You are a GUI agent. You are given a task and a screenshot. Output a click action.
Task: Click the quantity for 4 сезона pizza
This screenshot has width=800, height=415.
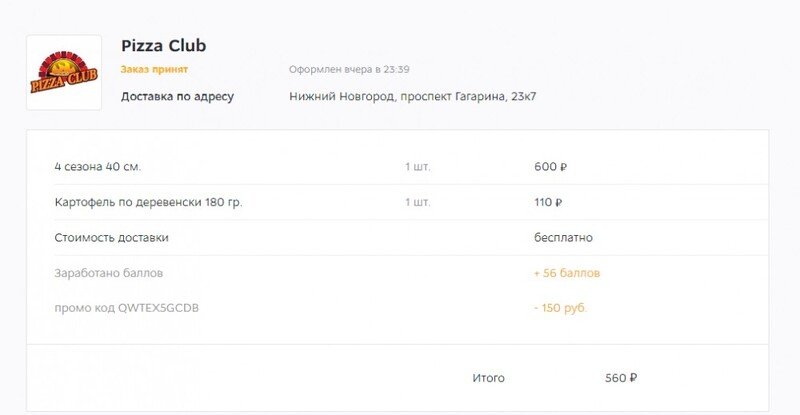pos(418,167)
